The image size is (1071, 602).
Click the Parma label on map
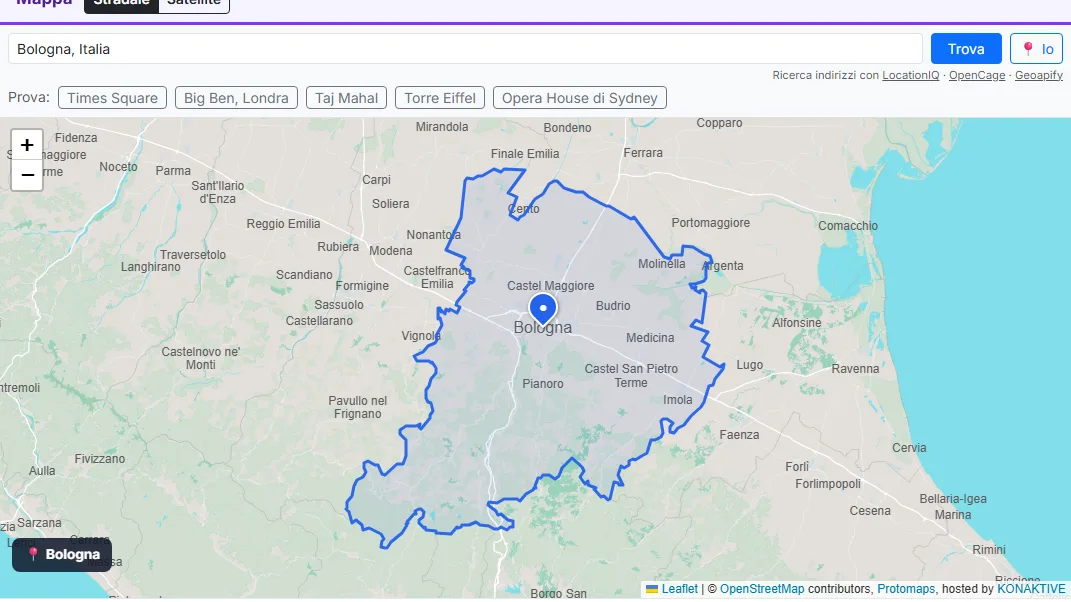173,171
